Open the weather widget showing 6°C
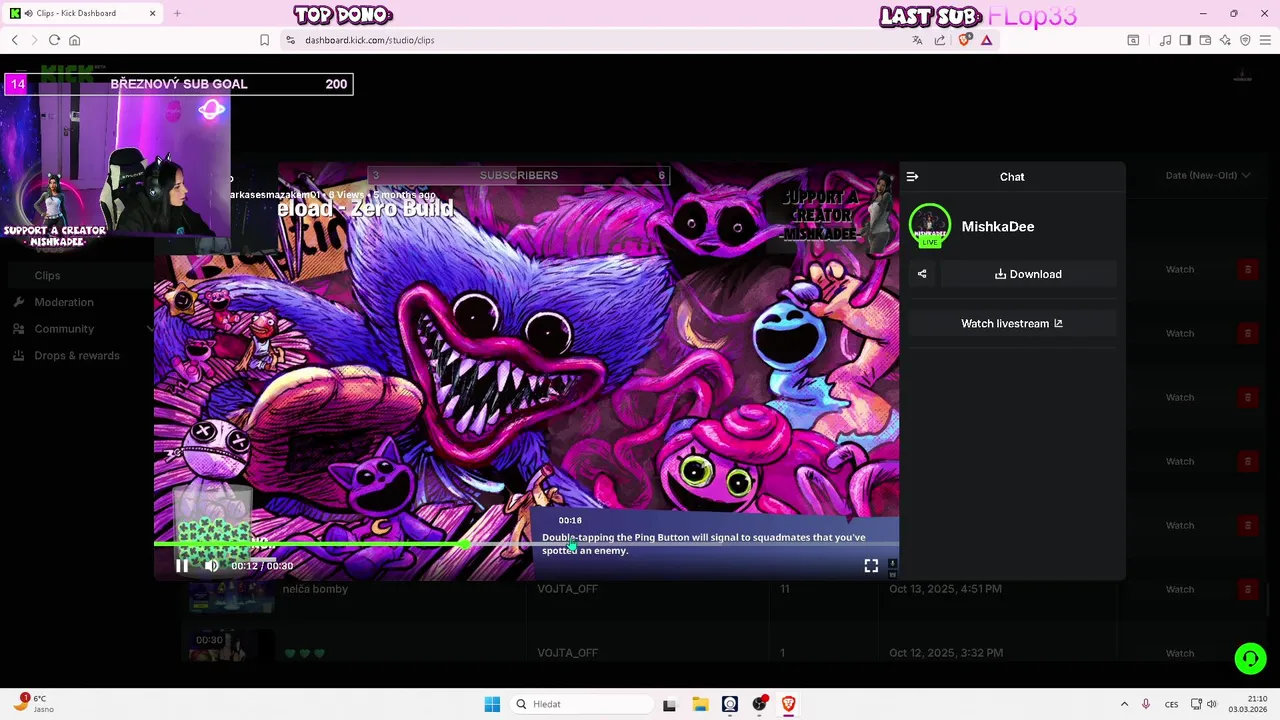 (32, 704)
